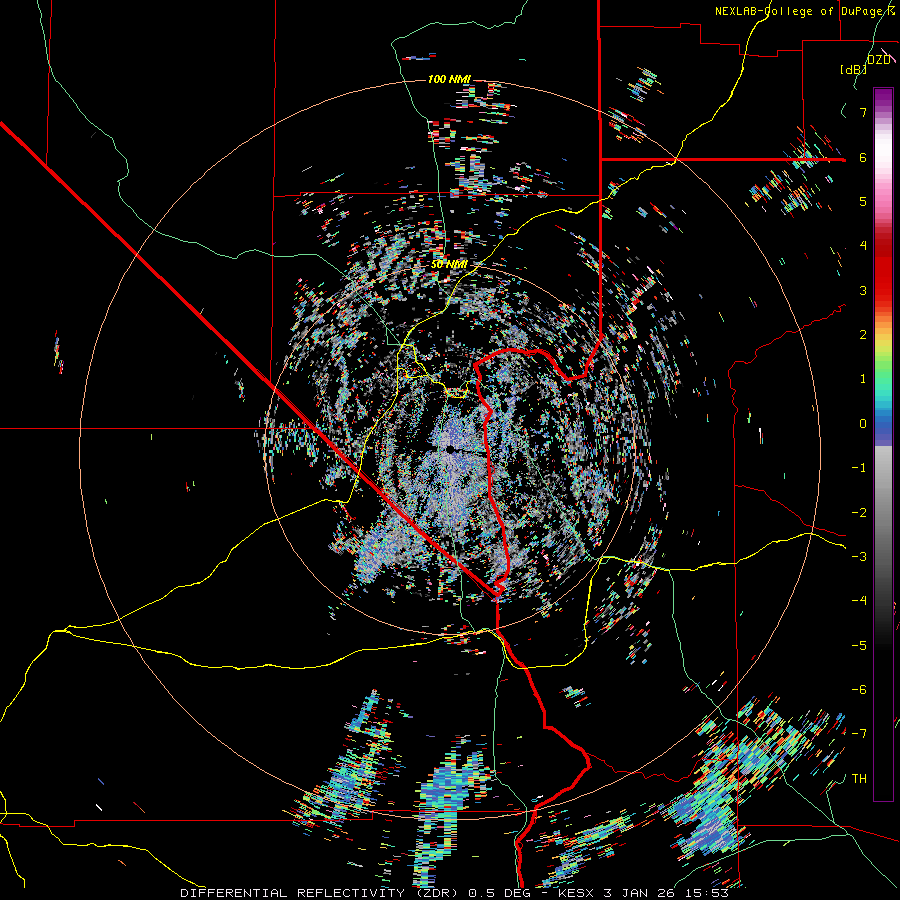Click the blue segment of the color bar
Viewport: 900px width, 900px height.
coord(883,424)
